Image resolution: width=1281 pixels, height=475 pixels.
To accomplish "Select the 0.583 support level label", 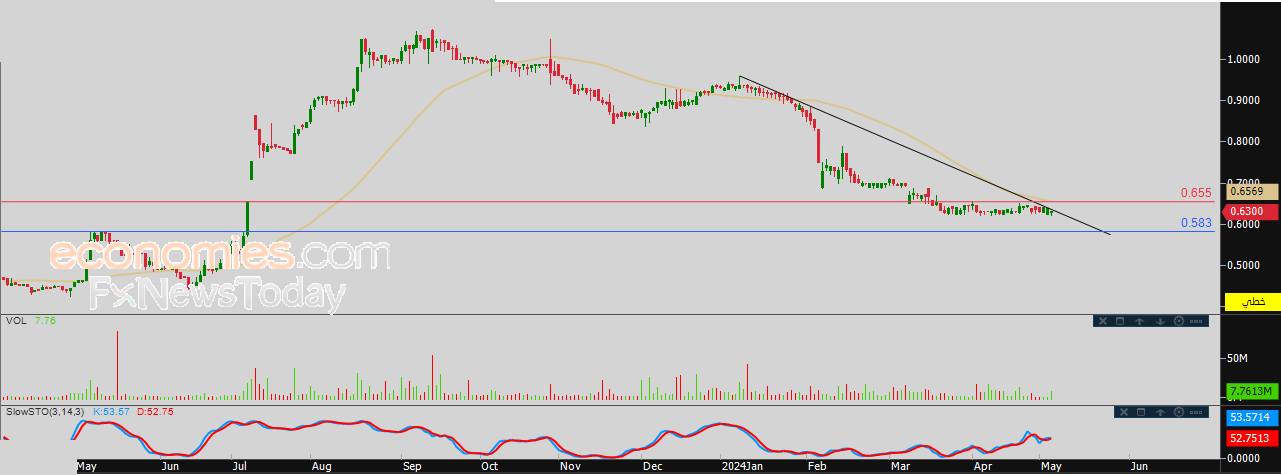I will pos(1195,225).
